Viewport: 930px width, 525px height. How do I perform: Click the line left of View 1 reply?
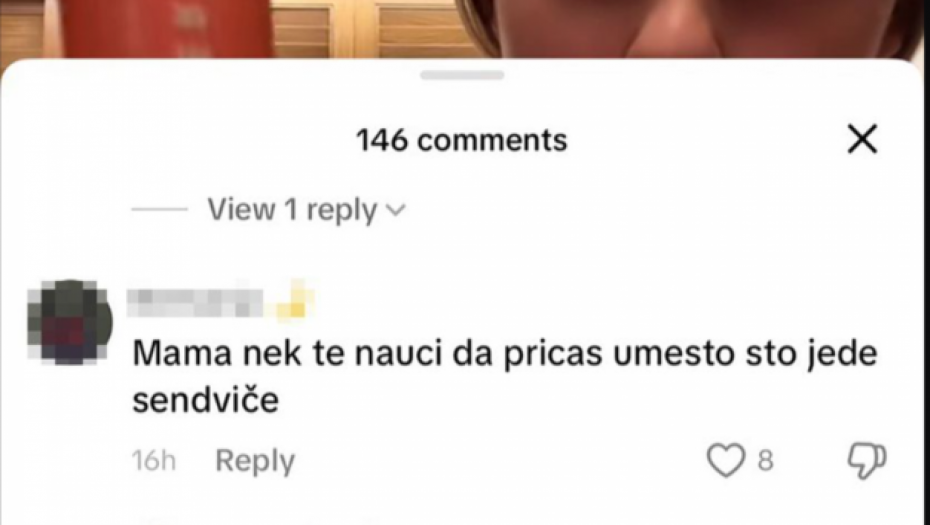pos(159,209)
